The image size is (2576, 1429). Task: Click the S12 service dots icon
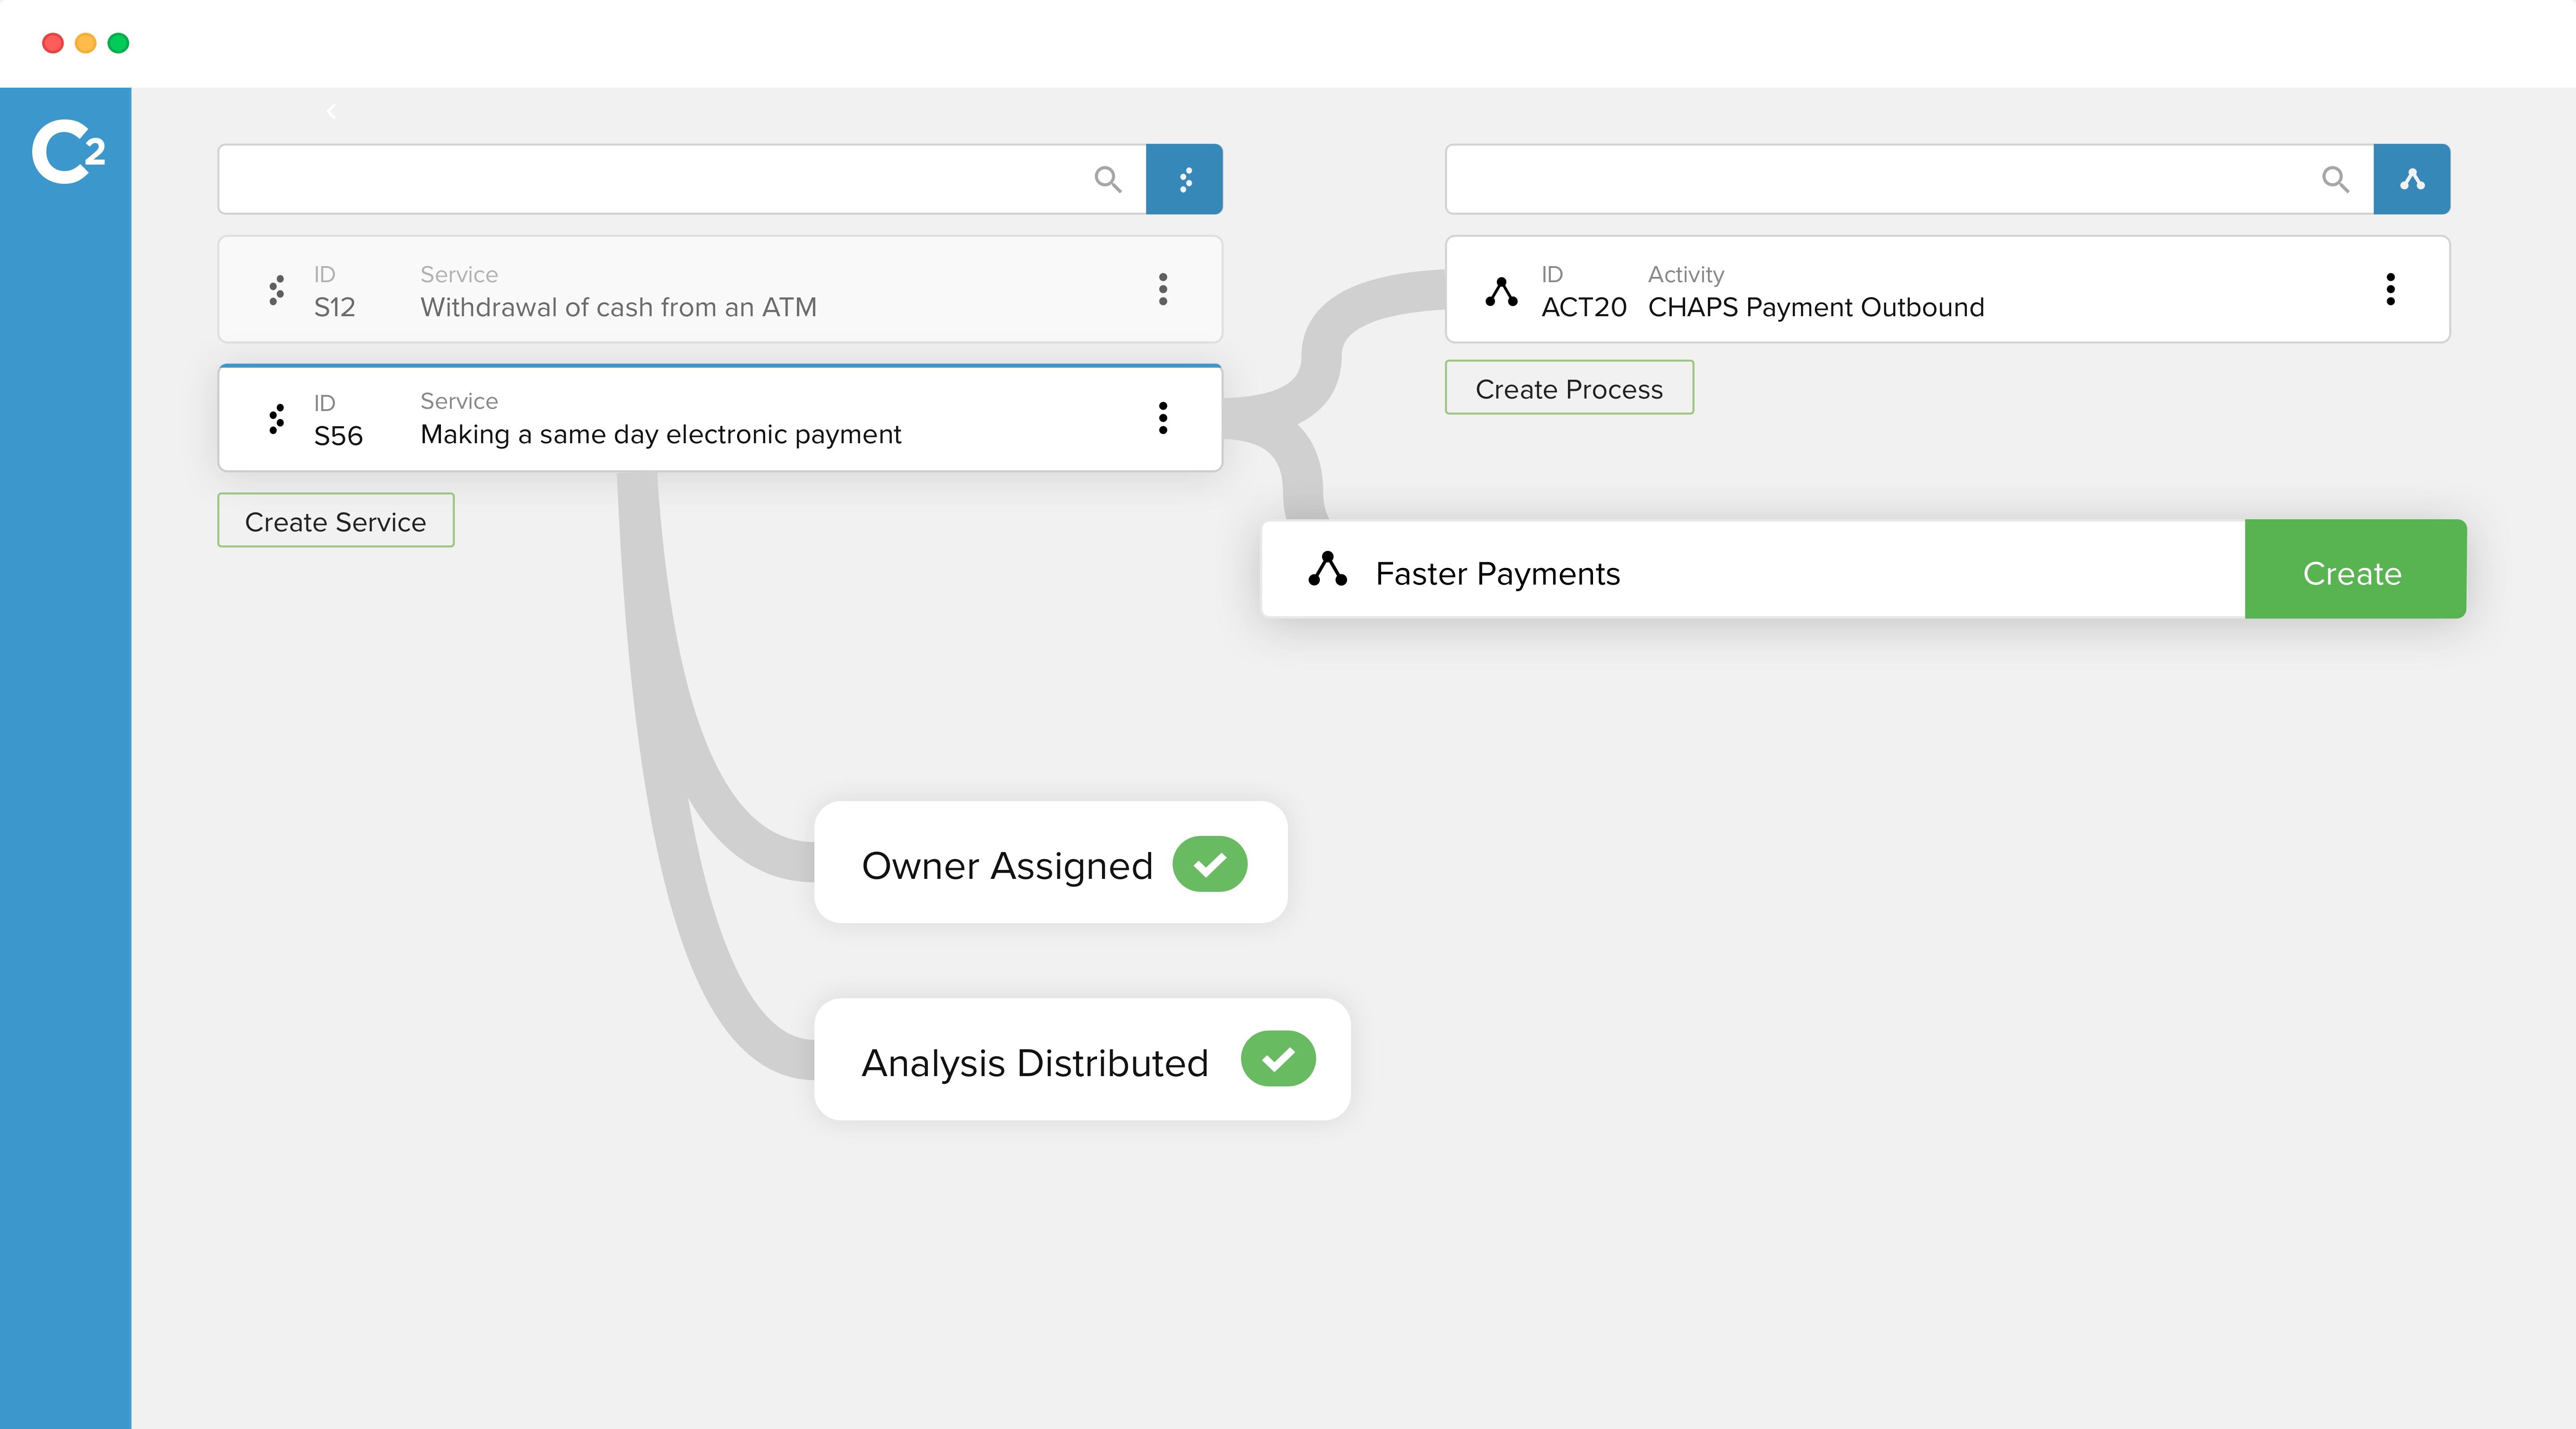pos(277,290)
